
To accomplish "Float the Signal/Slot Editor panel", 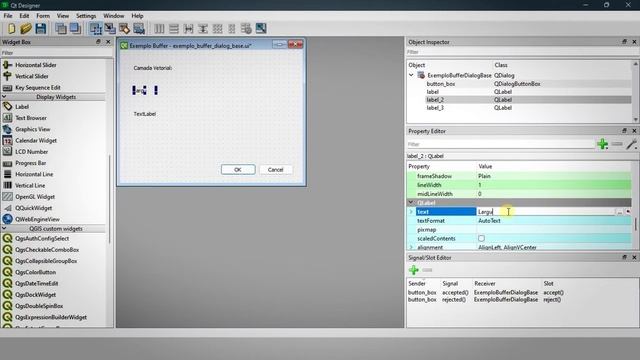I will [624, 257].
